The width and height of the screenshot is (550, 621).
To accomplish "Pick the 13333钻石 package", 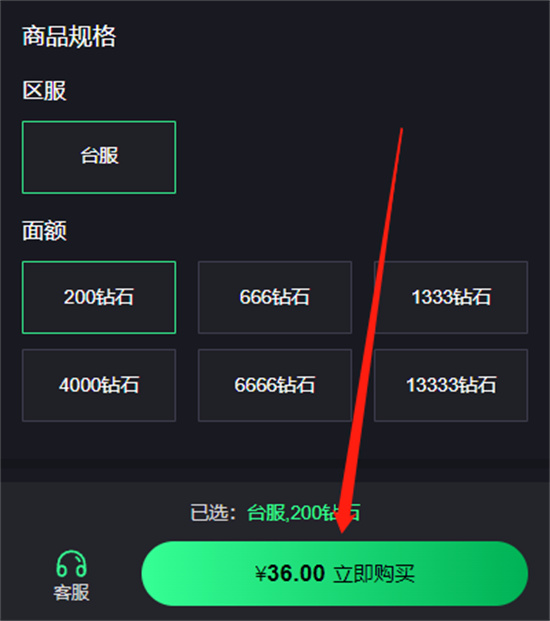I will (451, 385).
